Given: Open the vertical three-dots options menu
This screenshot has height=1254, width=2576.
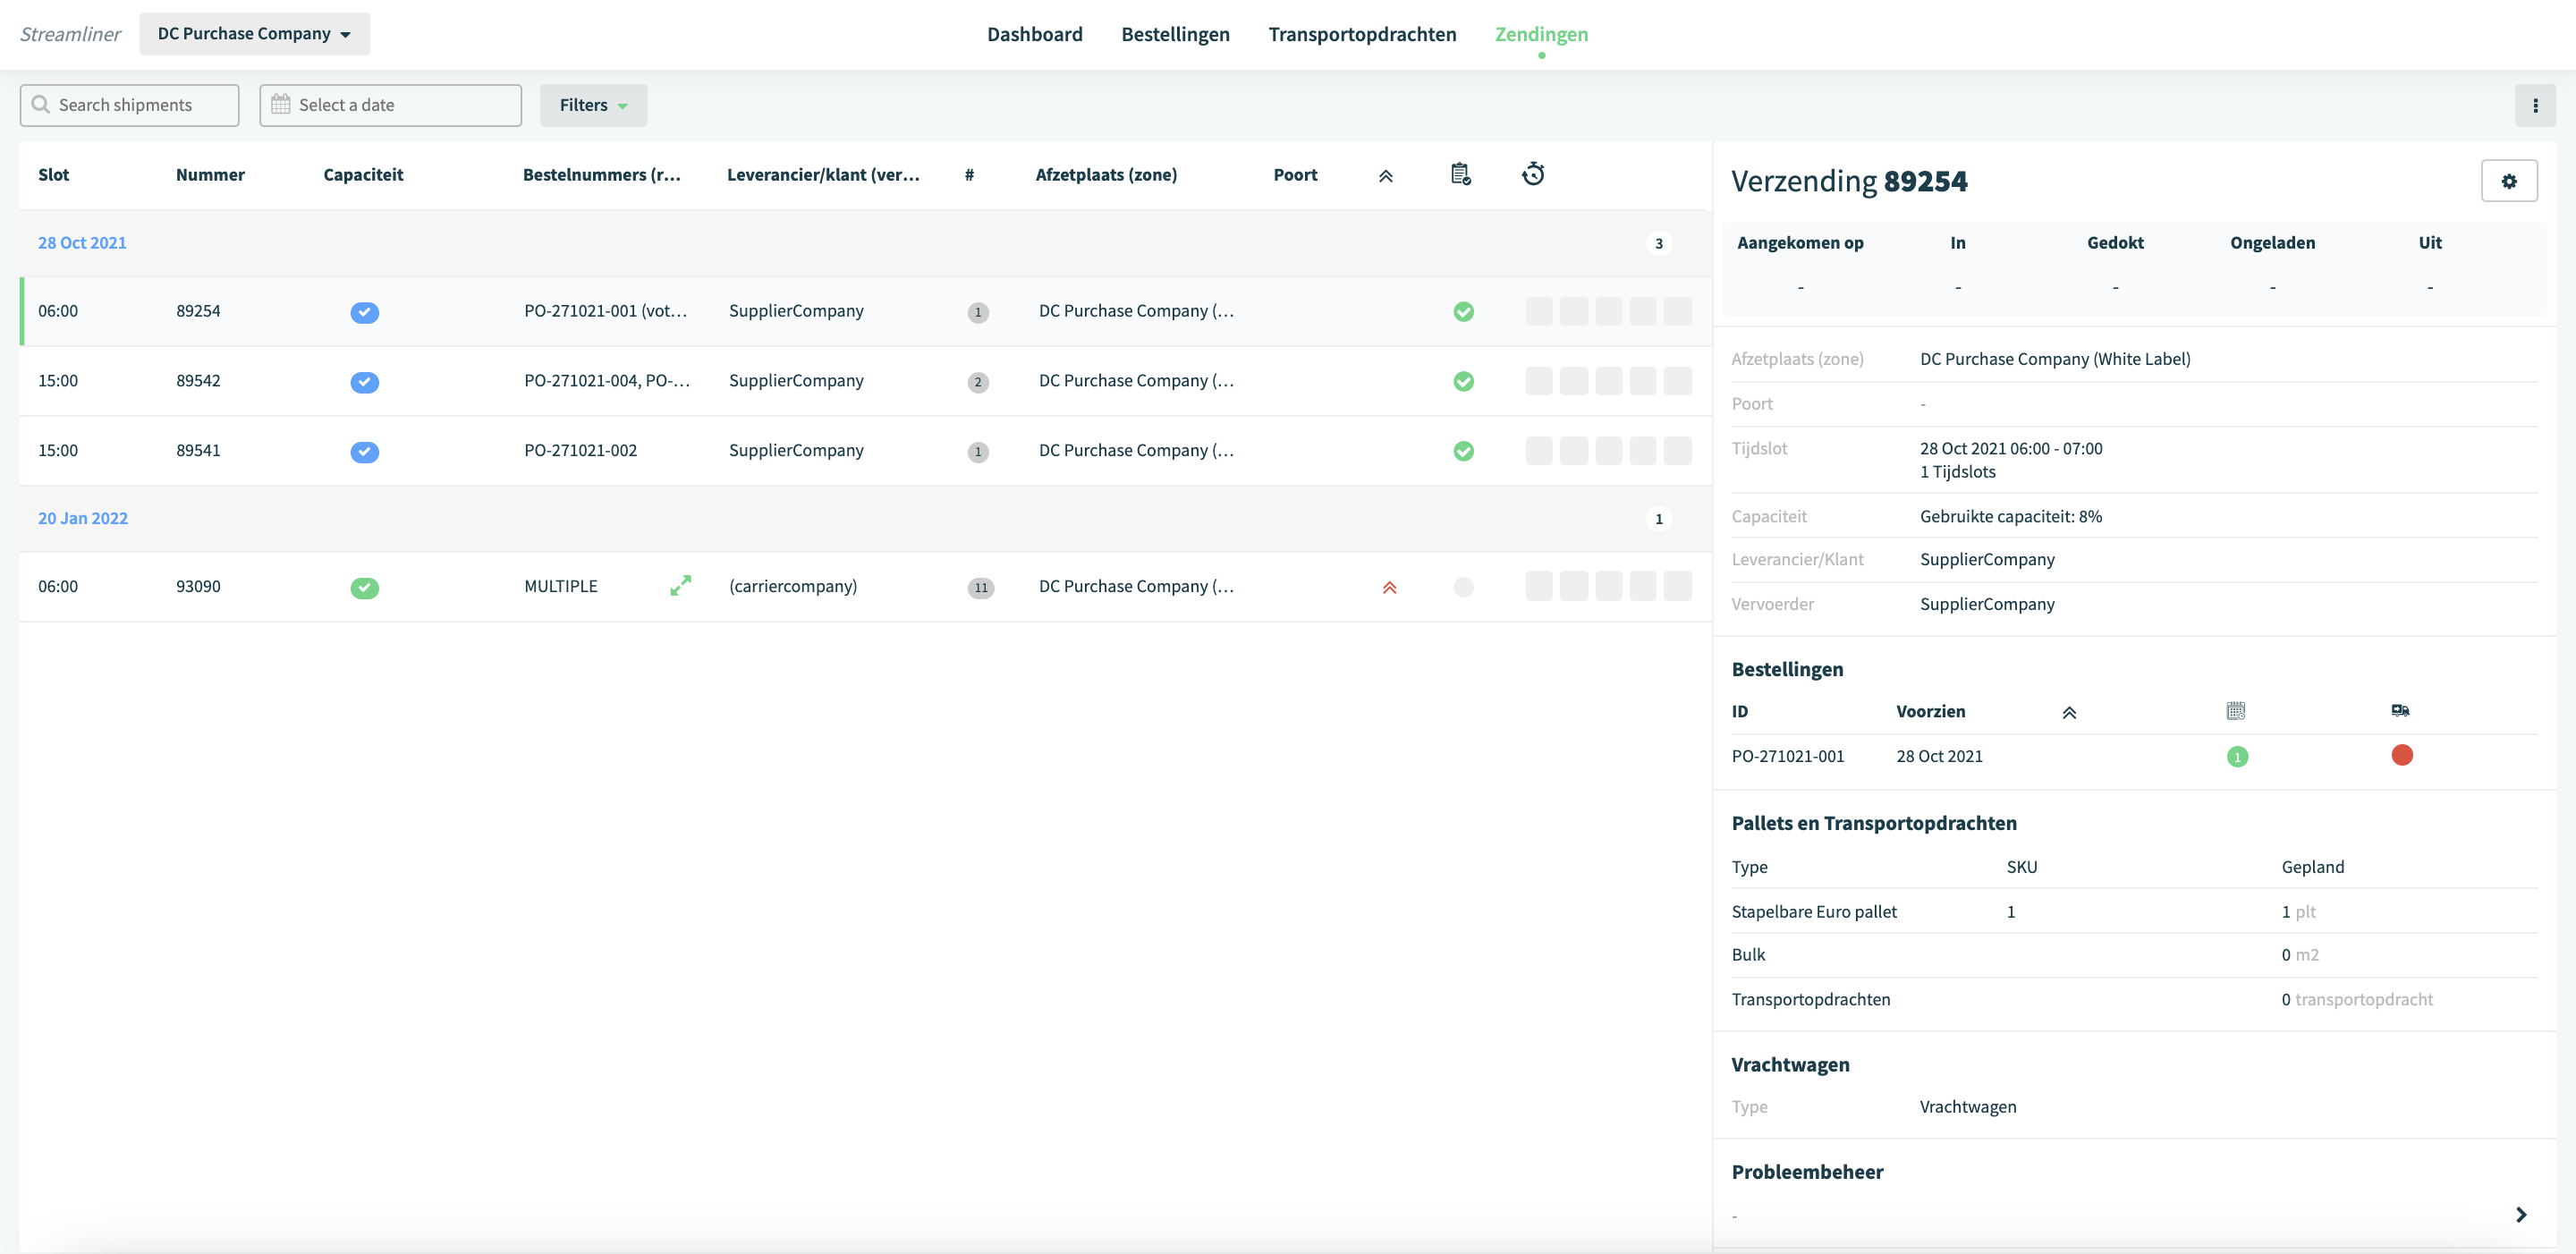Looking at the screenshot, I should point(2534,105).
